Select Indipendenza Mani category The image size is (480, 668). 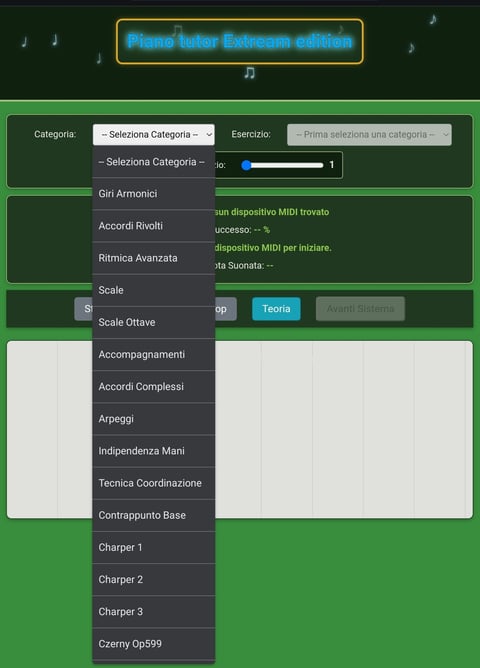[153, 451]
